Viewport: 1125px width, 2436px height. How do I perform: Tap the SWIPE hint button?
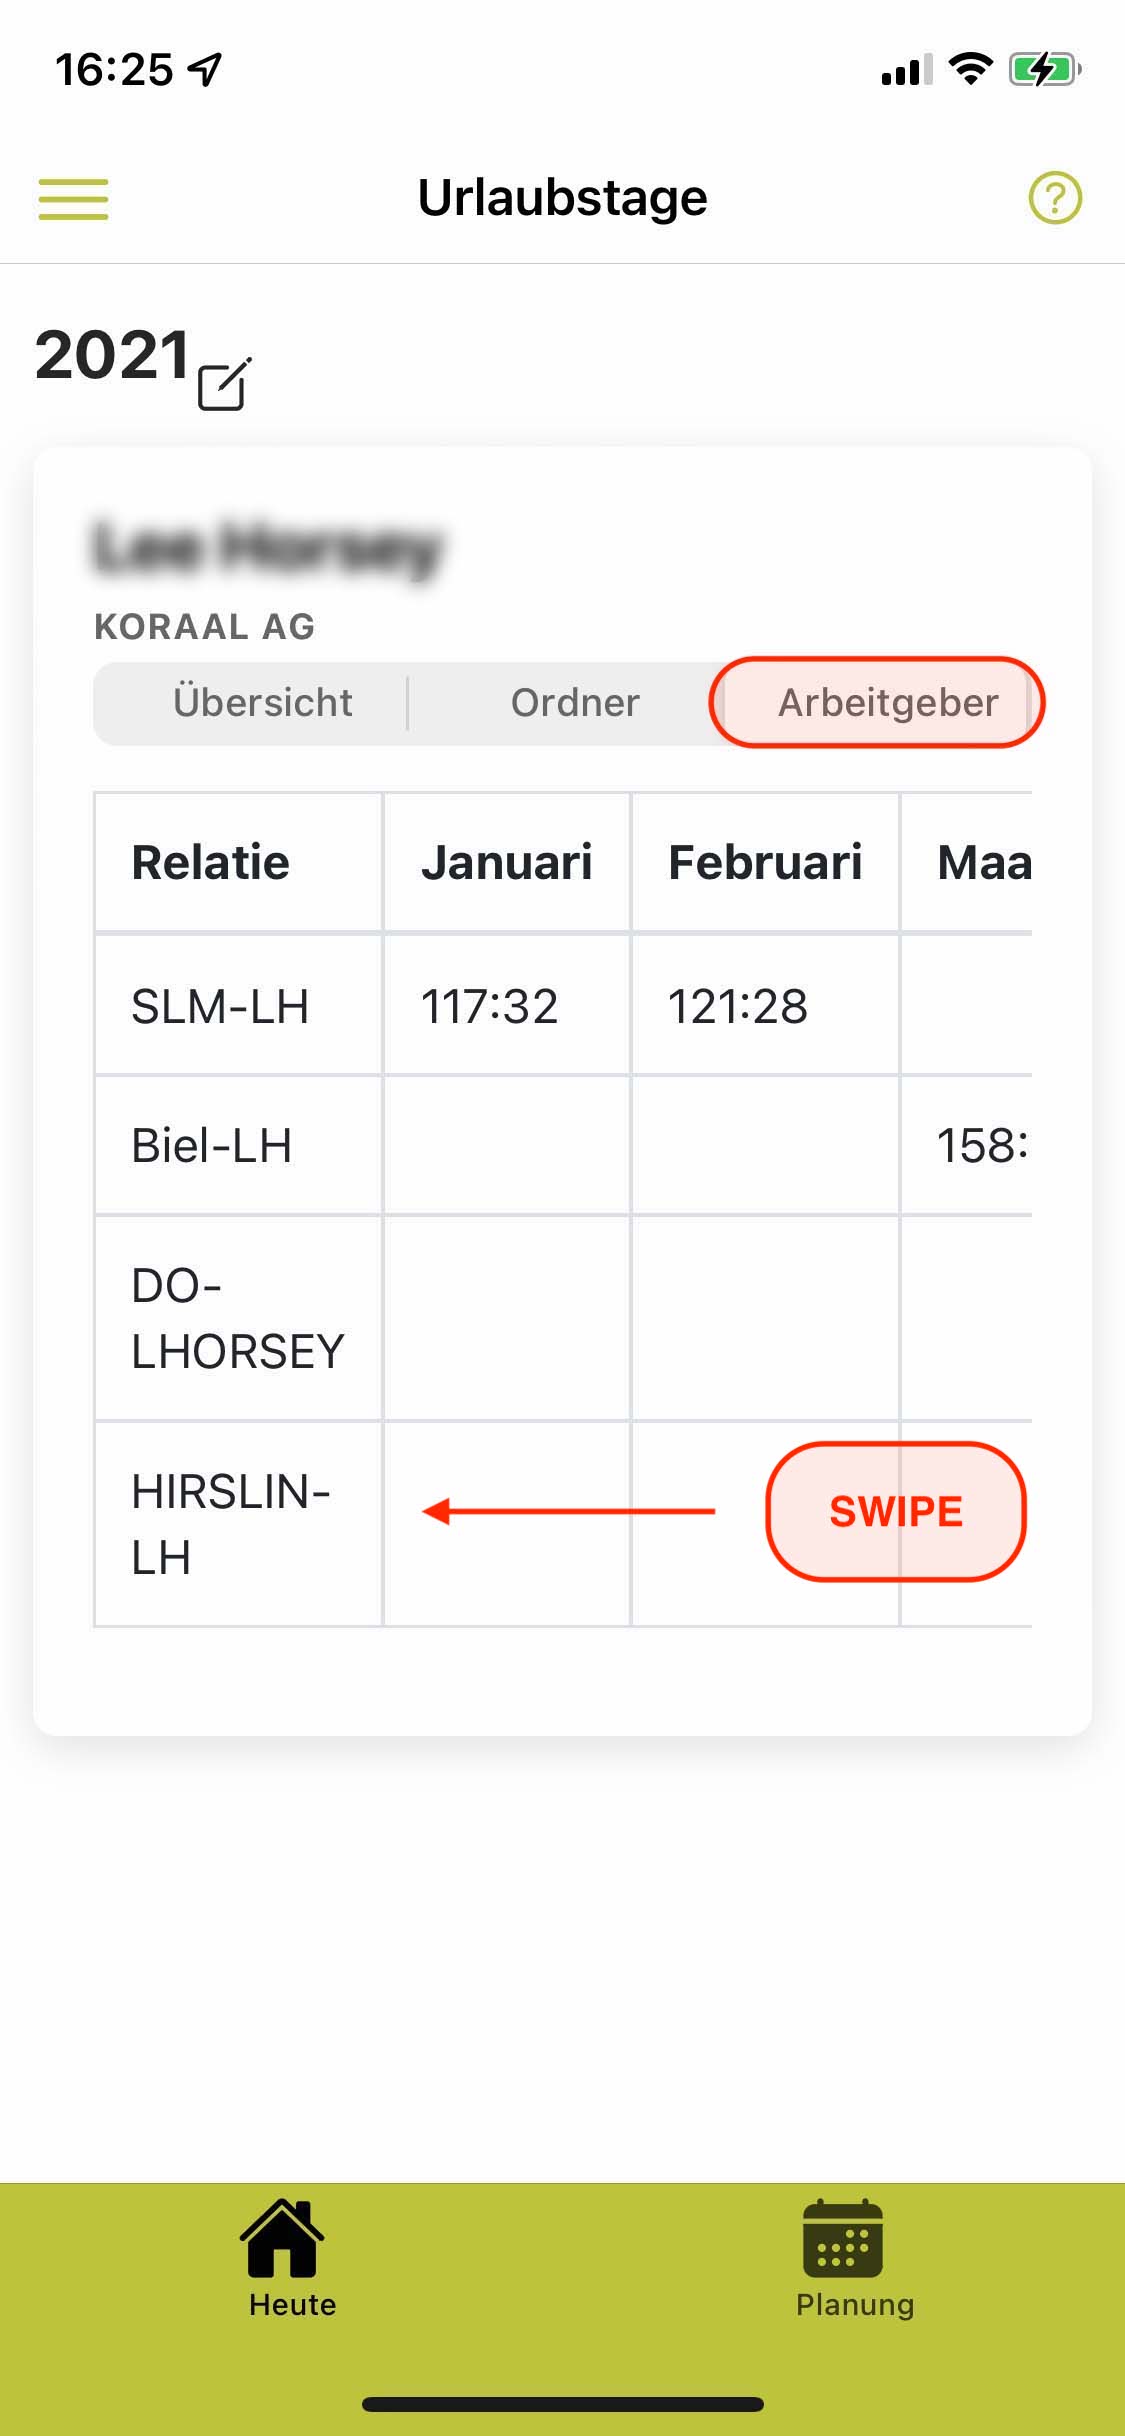pyautogui.click(x=896, y=1511)
